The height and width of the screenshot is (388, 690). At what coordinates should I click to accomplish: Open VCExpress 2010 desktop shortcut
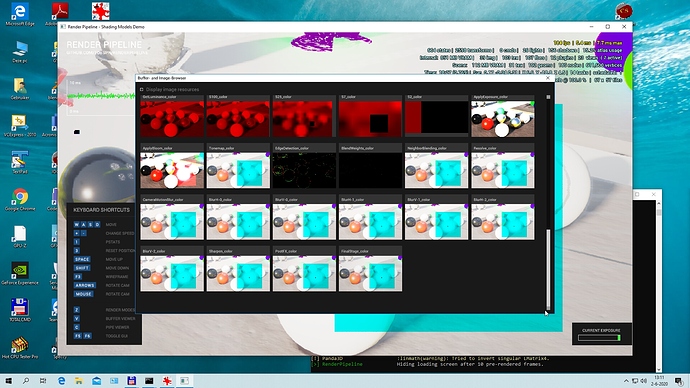tap(20, 125)
